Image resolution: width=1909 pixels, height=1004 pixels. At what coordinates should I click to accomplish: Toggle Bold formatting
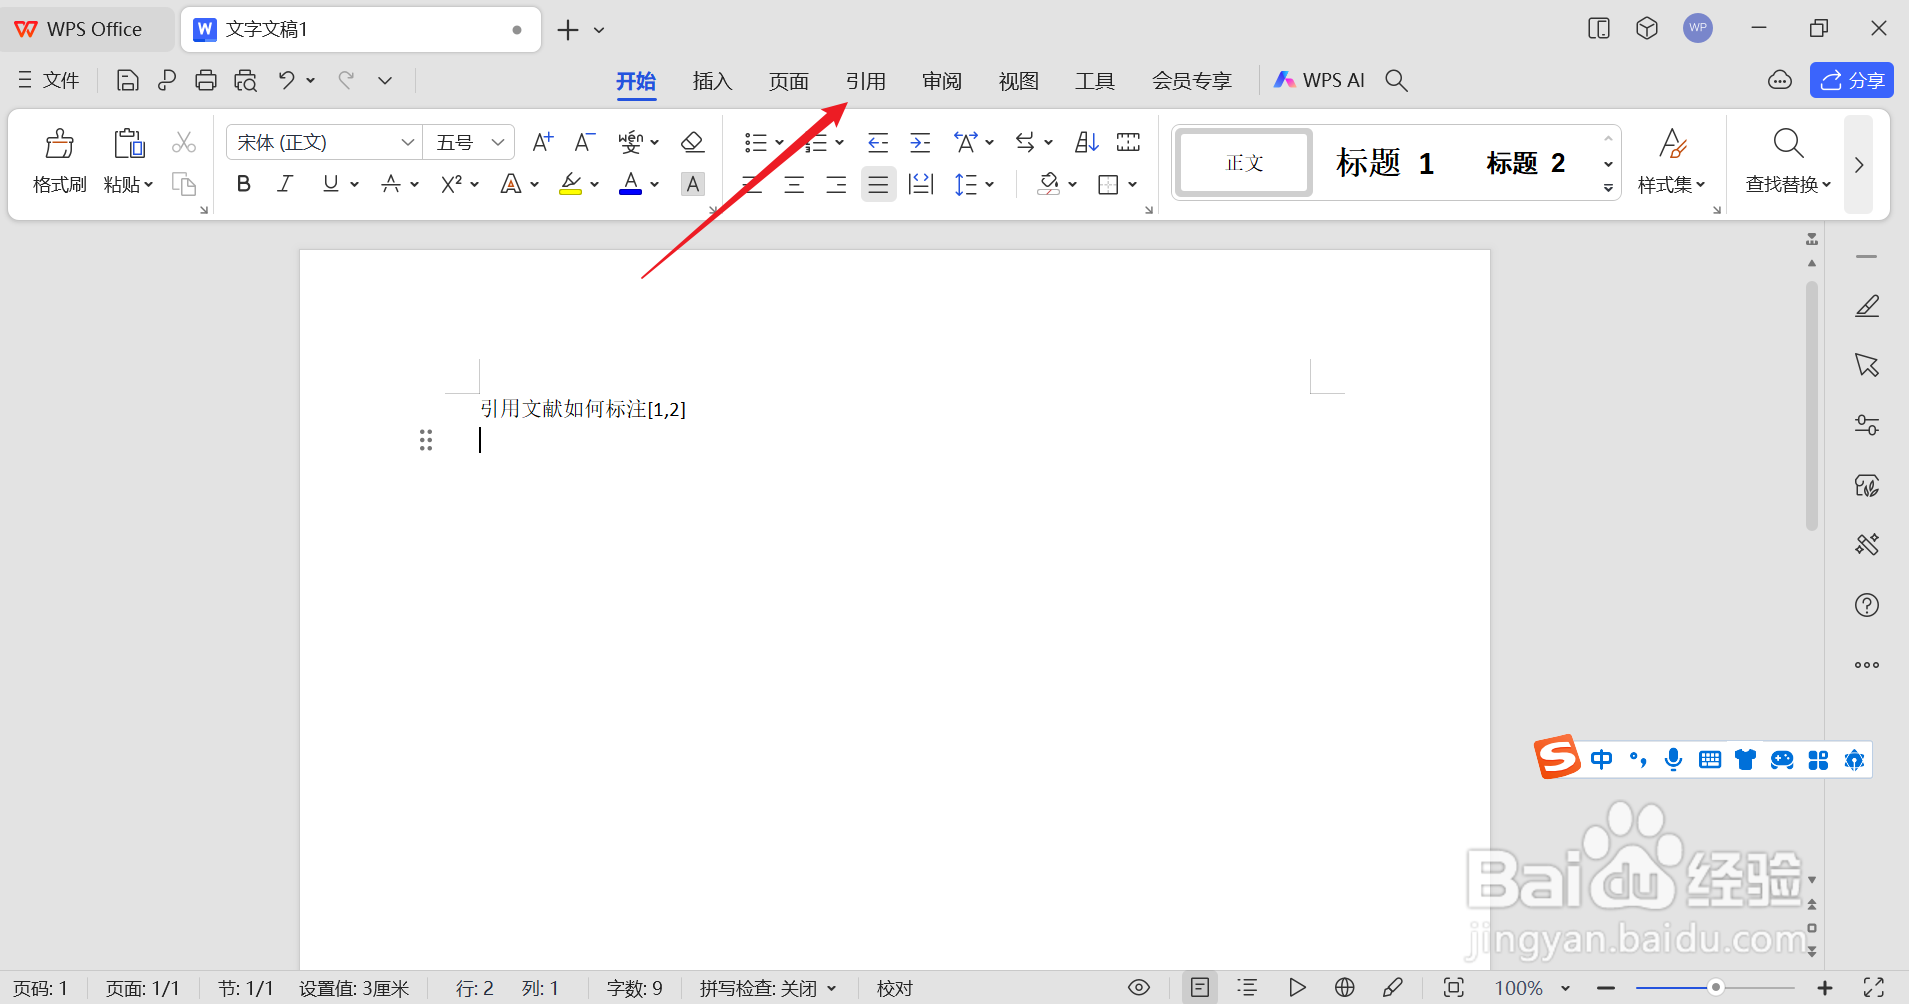click(x=244, y=184)
